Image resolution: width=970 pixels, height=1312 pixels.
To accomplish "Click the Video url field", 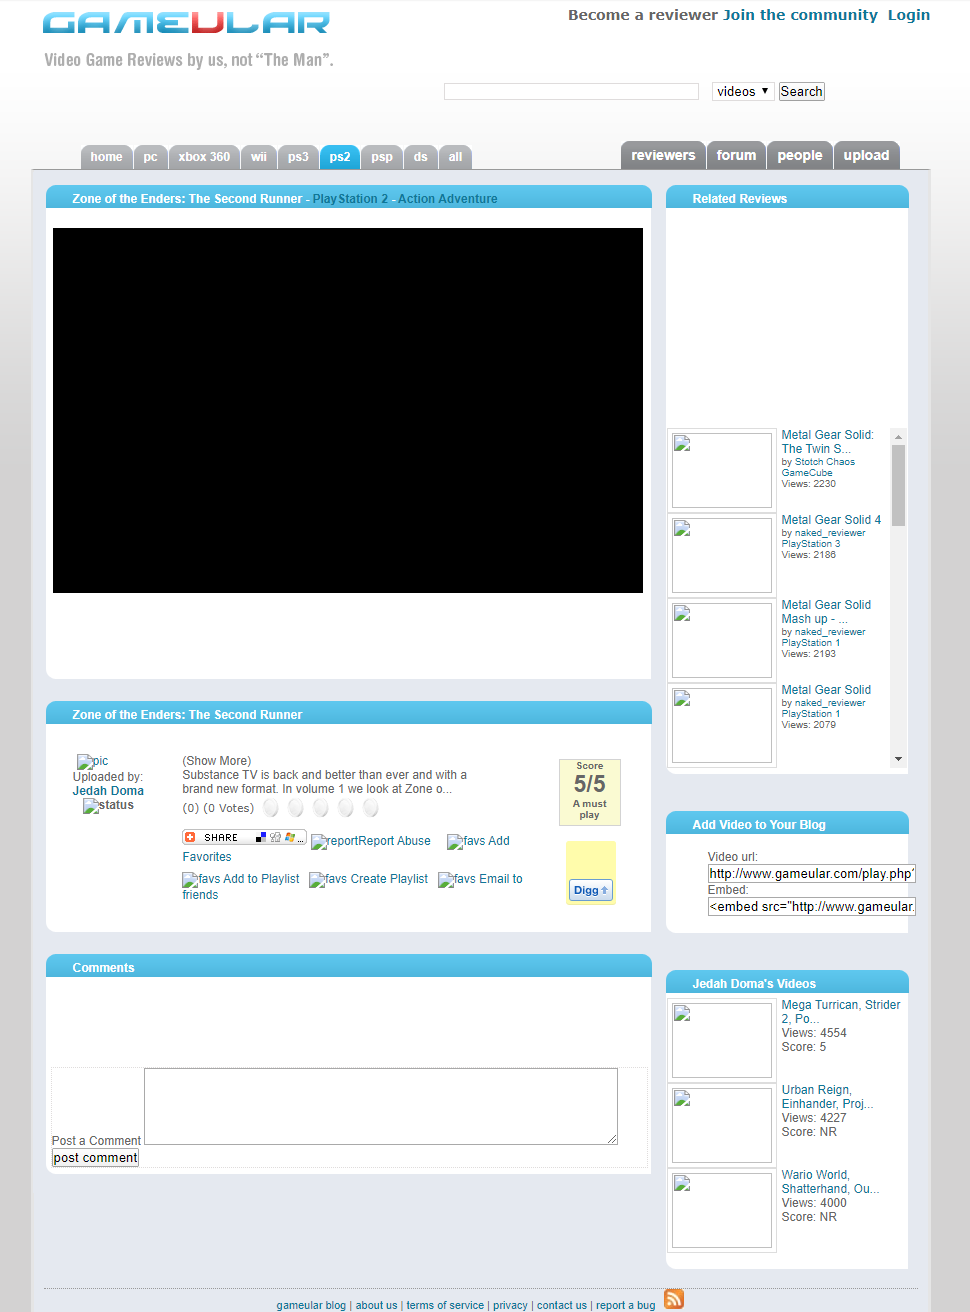I will pyautogui.click(x=811, y=874).
